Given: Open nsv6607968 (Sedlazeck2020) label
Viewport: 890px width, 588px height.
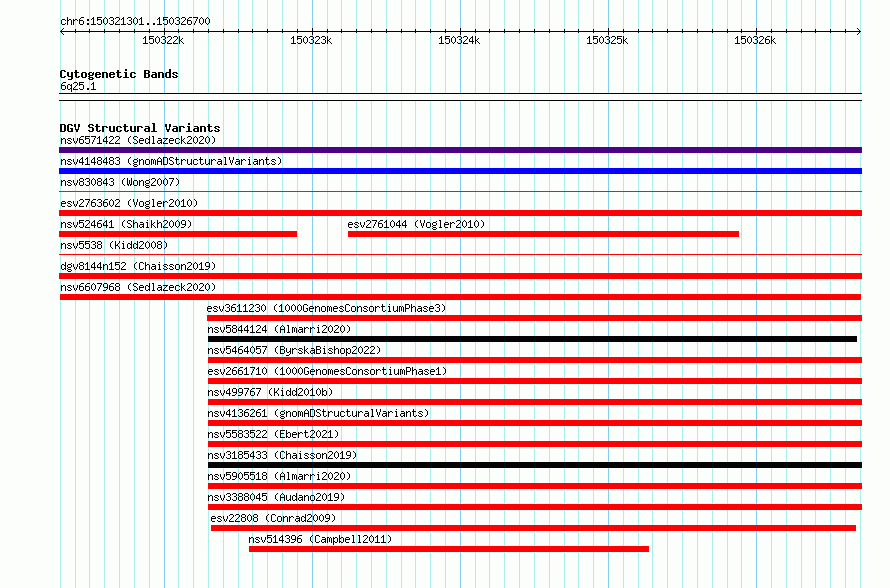Looking at the screenshot, I should click(x=138, y=287).
